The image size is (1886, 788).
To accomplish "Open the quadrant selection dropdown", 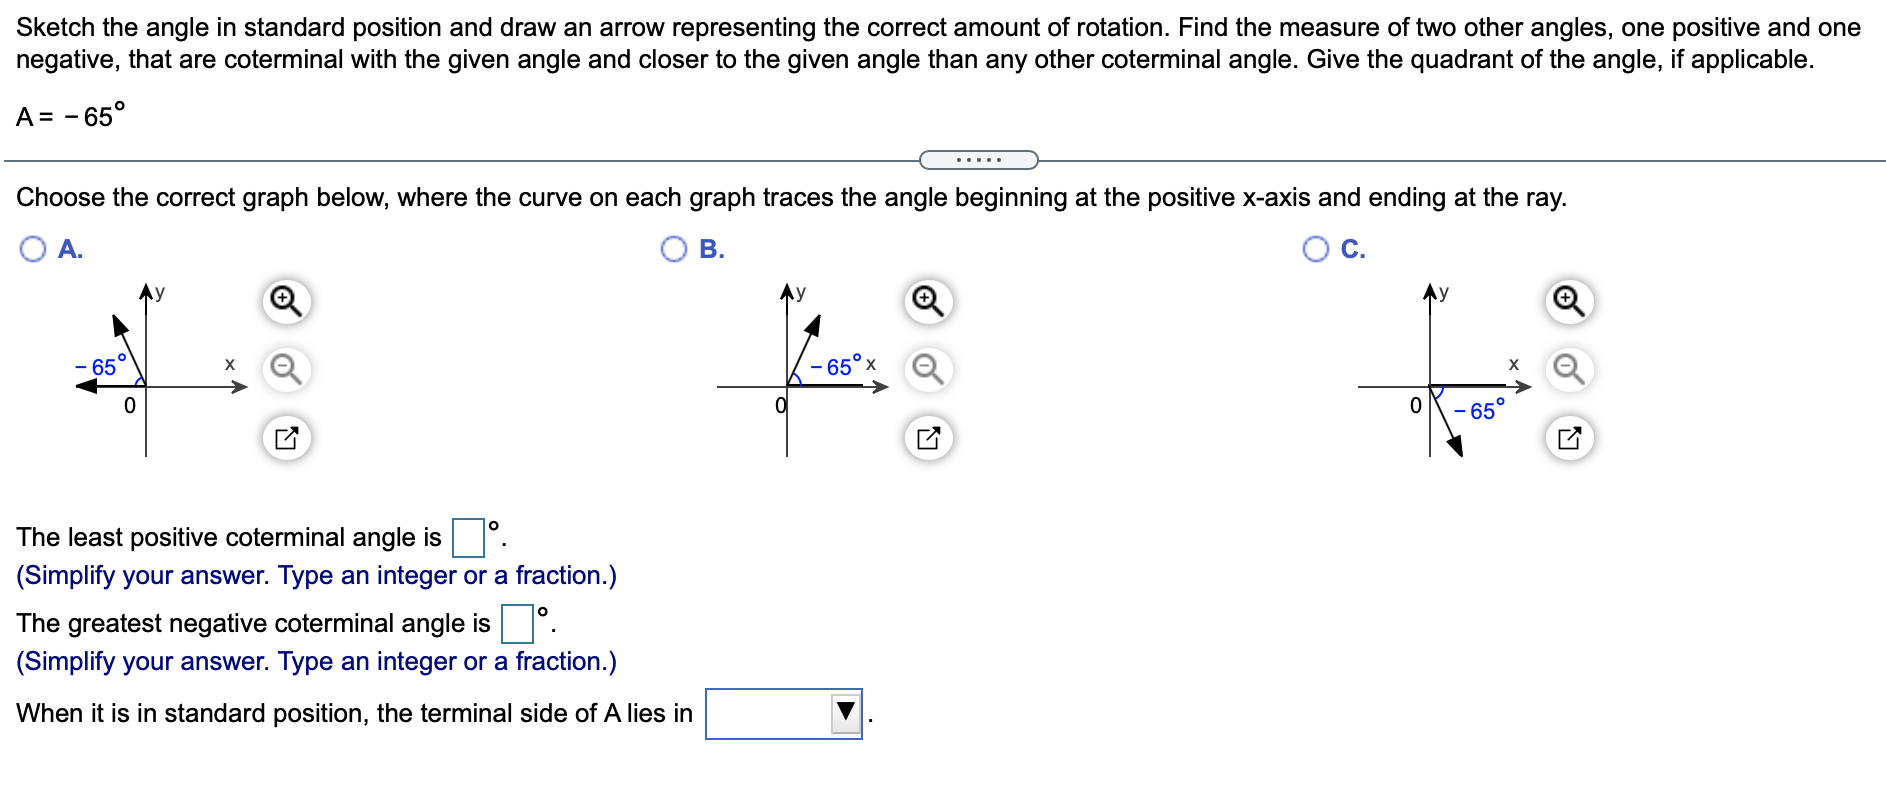I will (843, 712).
